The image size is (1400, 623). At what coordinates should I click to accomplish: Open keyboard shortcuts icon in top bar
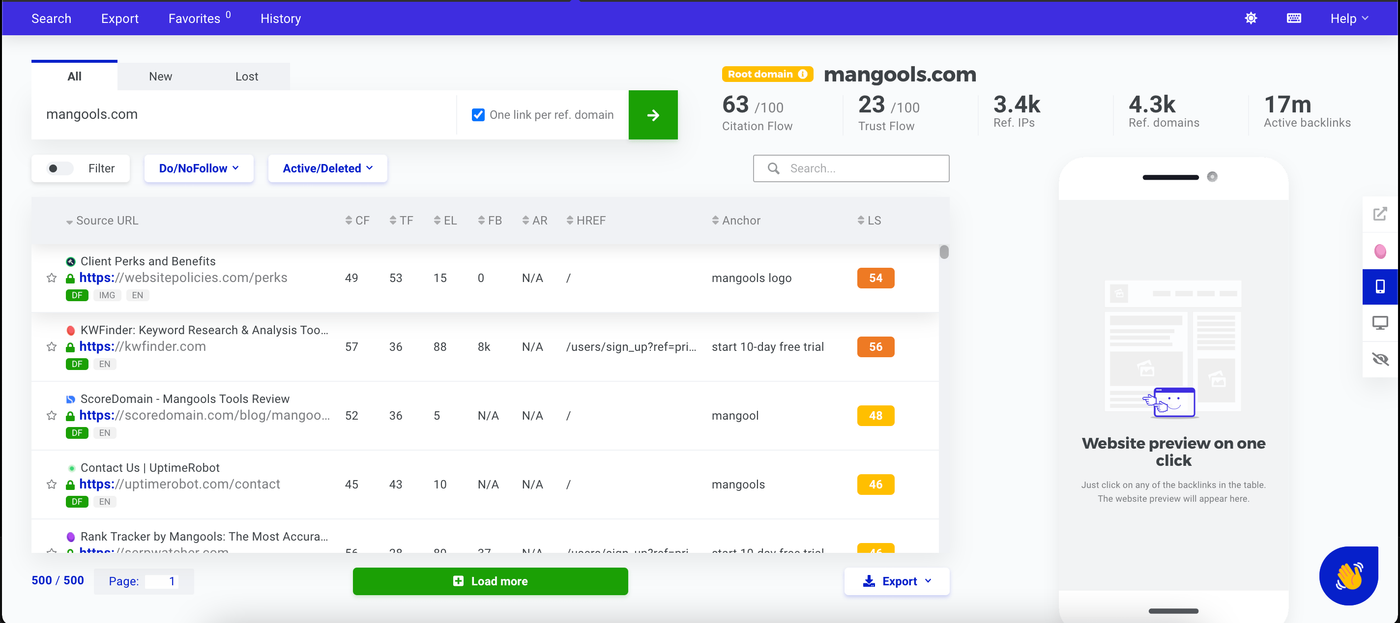[1294, 18]
